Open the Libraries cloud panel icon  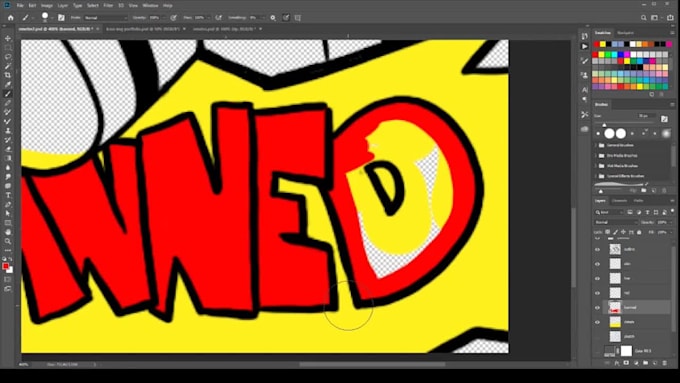point(585,129)
